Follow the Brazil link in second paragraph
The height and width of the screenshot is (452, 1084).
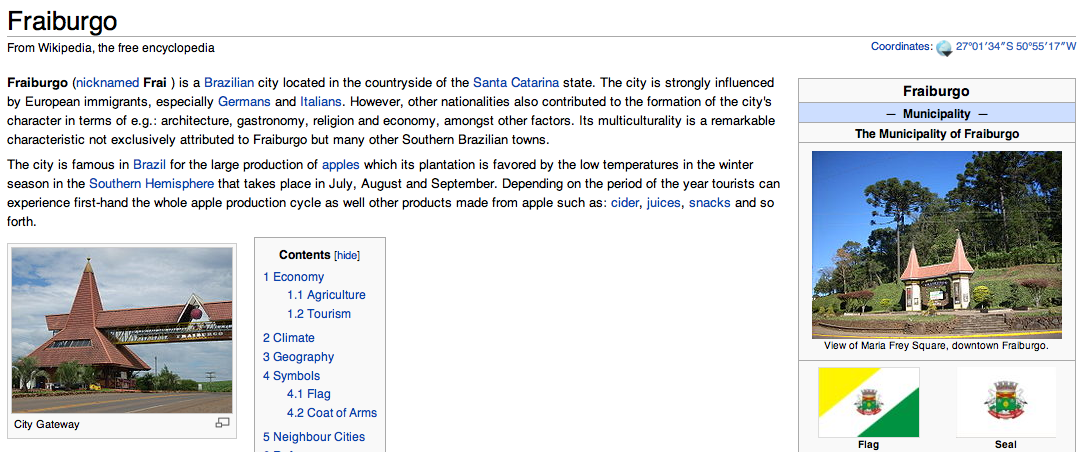click(149, 165)
